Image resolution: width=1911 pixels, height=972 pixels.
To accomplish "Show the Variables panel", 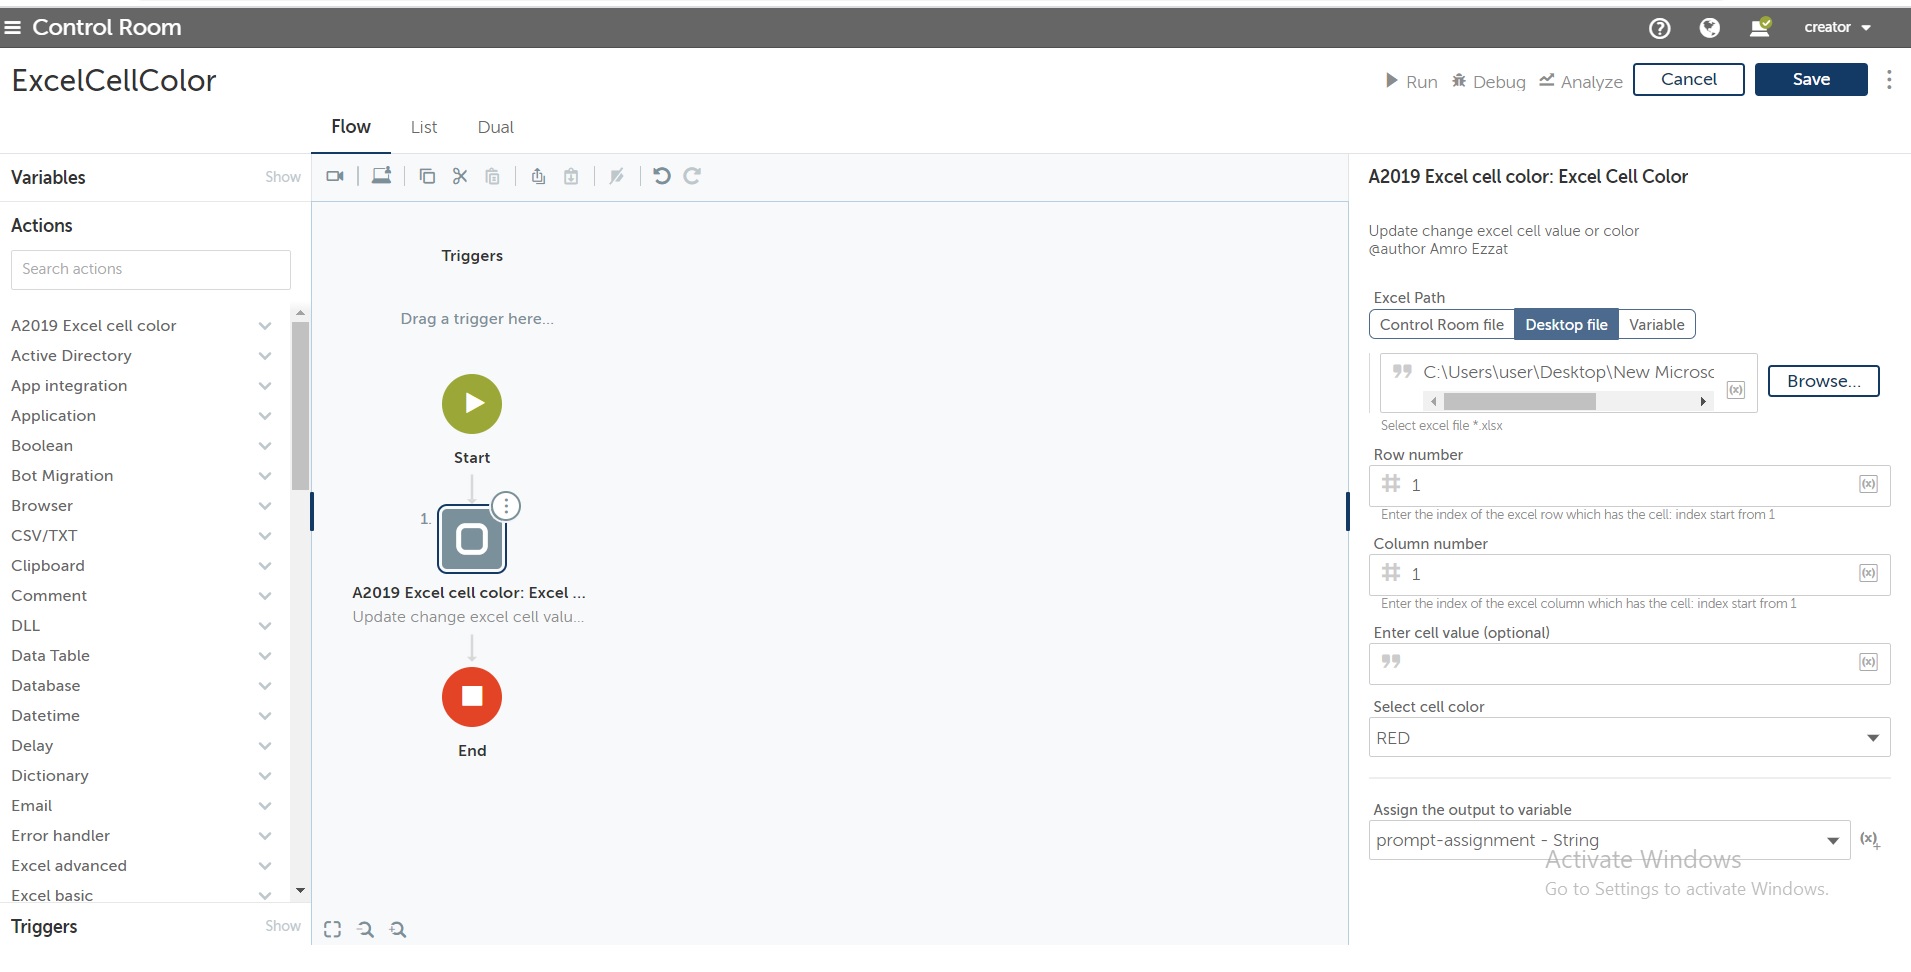I will coord(283,177).
